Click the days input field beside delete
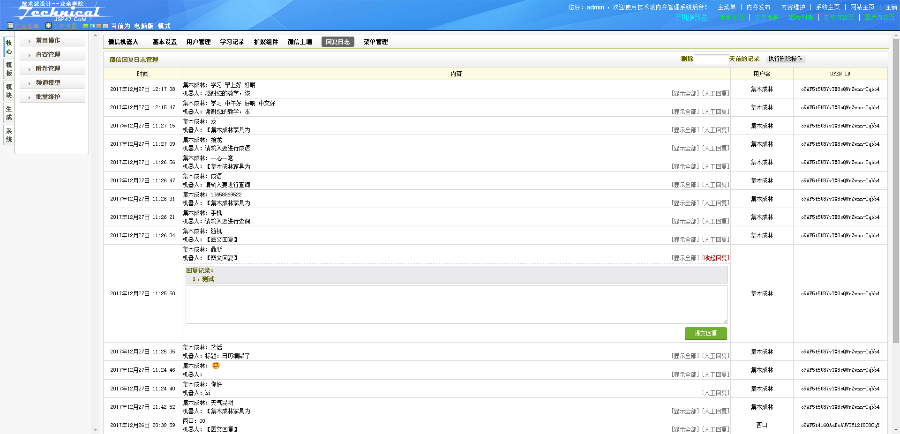 pyautogui.click(x=711, y=59)
